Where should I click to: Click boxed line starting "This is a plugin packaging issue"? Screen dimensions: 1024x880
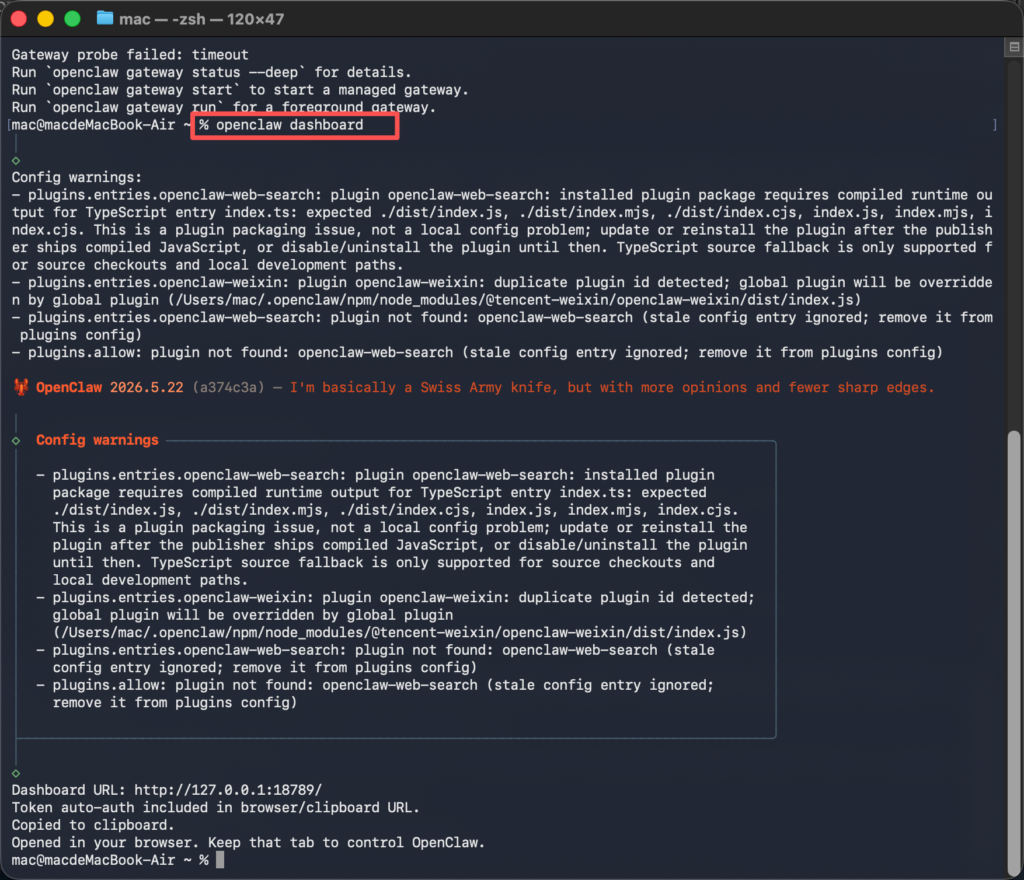tap(400, 528)
